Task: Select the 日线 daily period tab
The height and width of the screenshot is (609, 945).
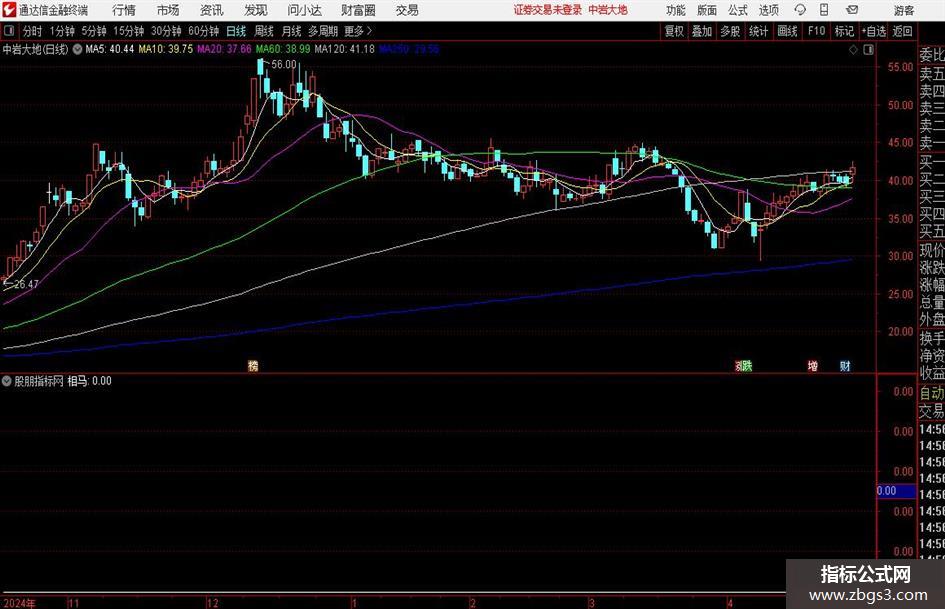Action: click(x=236, y=31)
